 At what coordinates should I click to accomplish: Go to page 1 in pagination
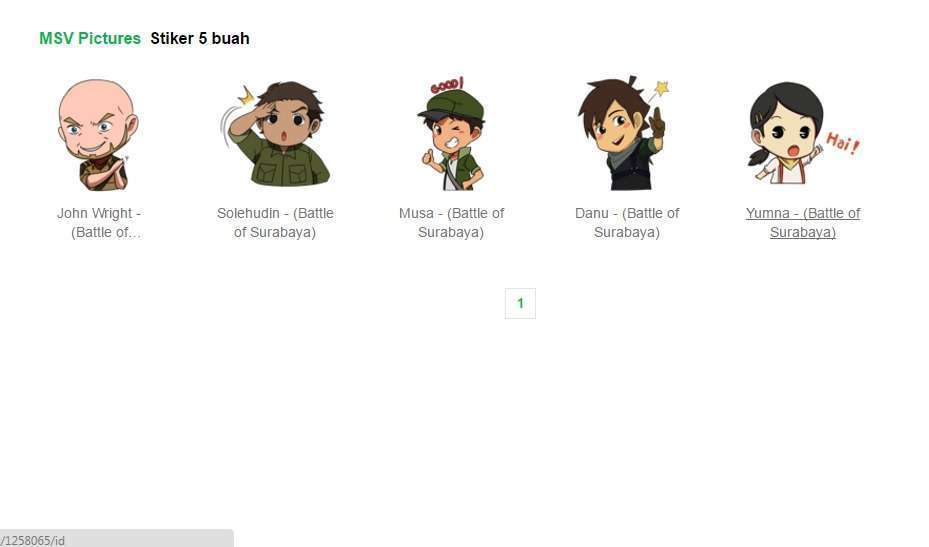coord(520,303)
